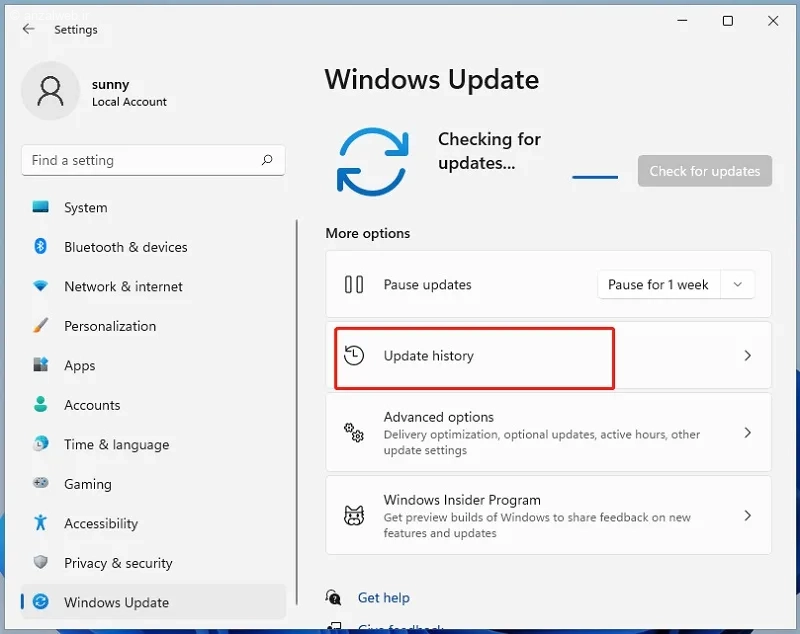Open the Get help link
The image size is (800, 634).
pos(384,597)
